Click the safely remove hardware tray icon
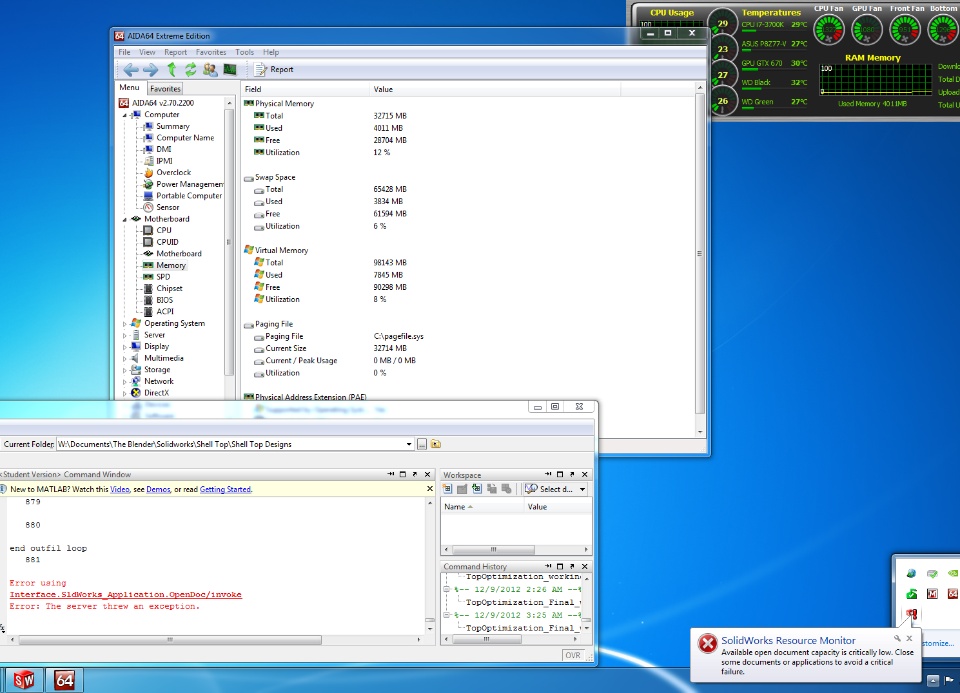The image size is (960, 693). coord(932,574)
